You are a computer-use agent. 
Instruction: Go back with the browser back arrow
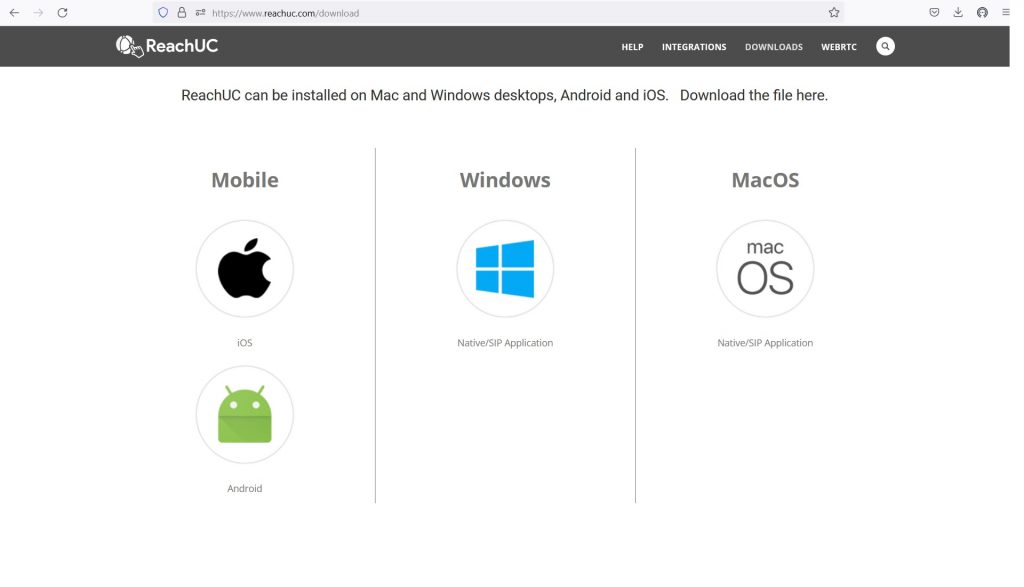pos(14,12)
